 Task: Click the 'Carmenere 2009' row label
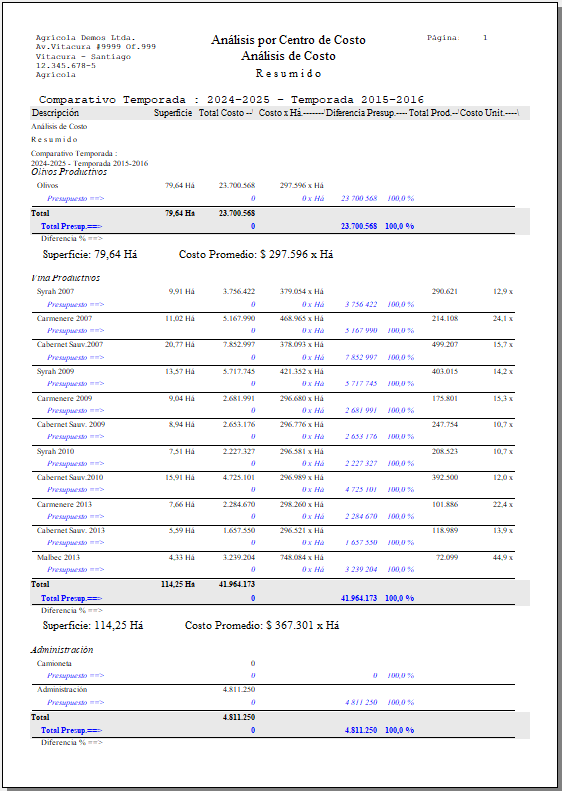coord(65,399)
